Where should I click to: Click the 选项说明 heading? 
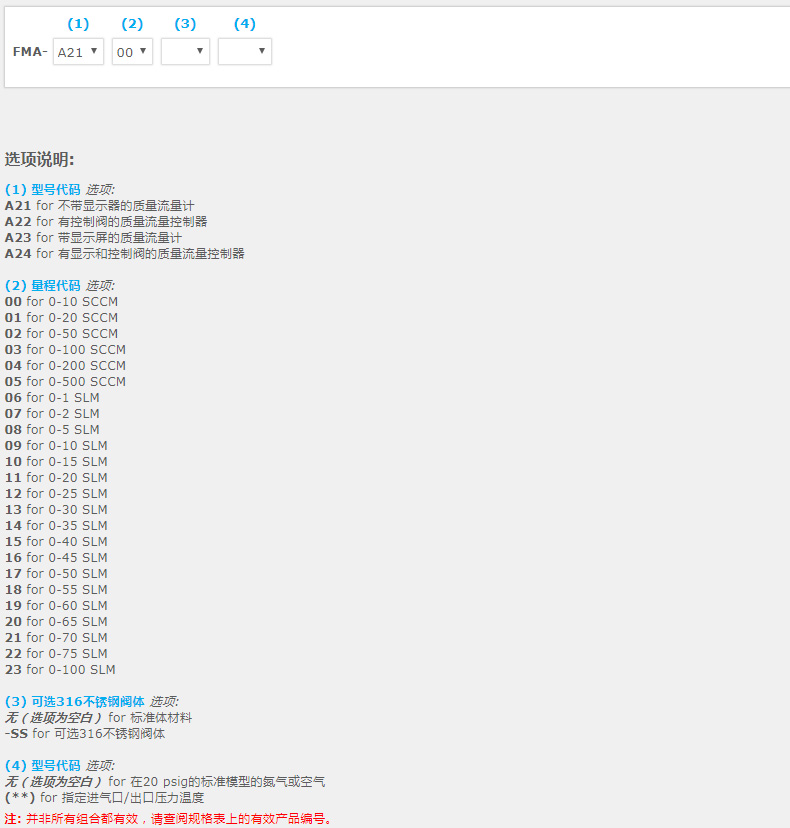pos(40,160)
